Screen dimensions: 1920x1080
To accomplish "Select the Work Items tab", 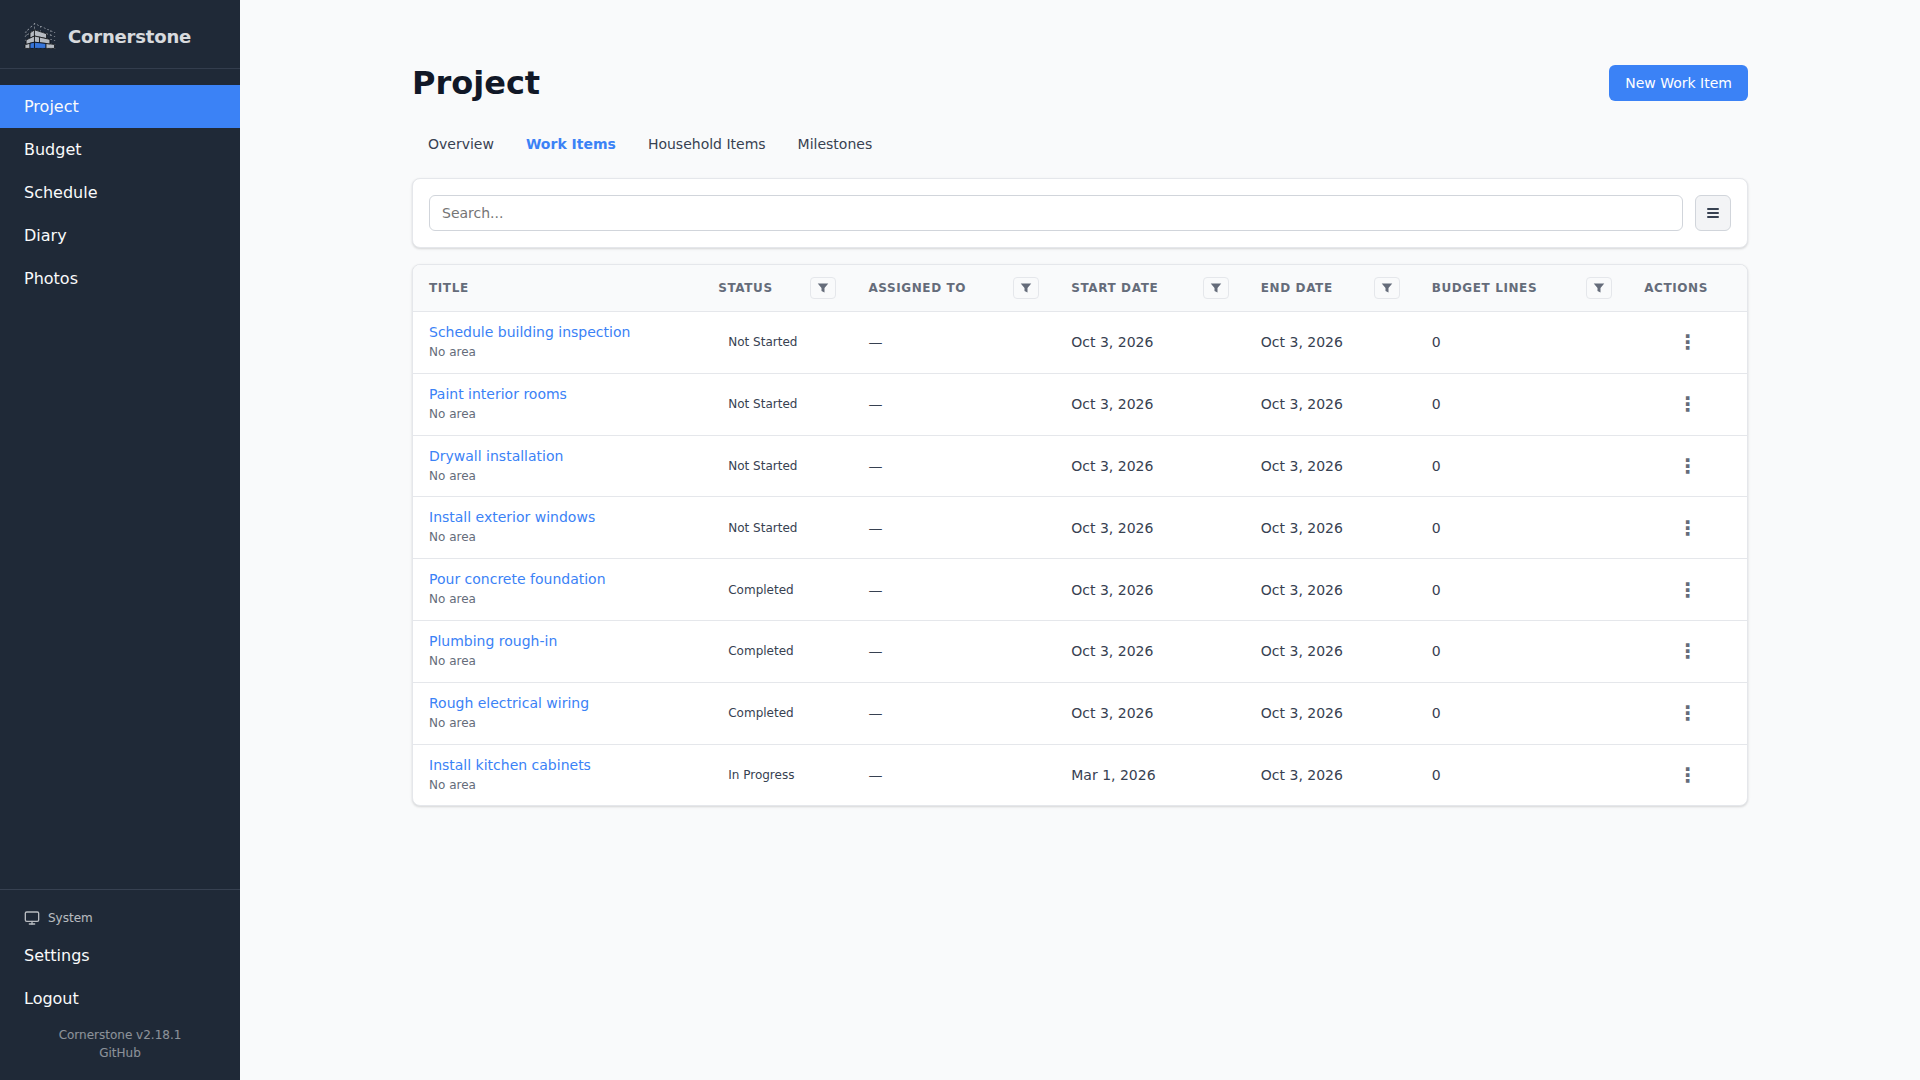I will click(x=571, y=144).
